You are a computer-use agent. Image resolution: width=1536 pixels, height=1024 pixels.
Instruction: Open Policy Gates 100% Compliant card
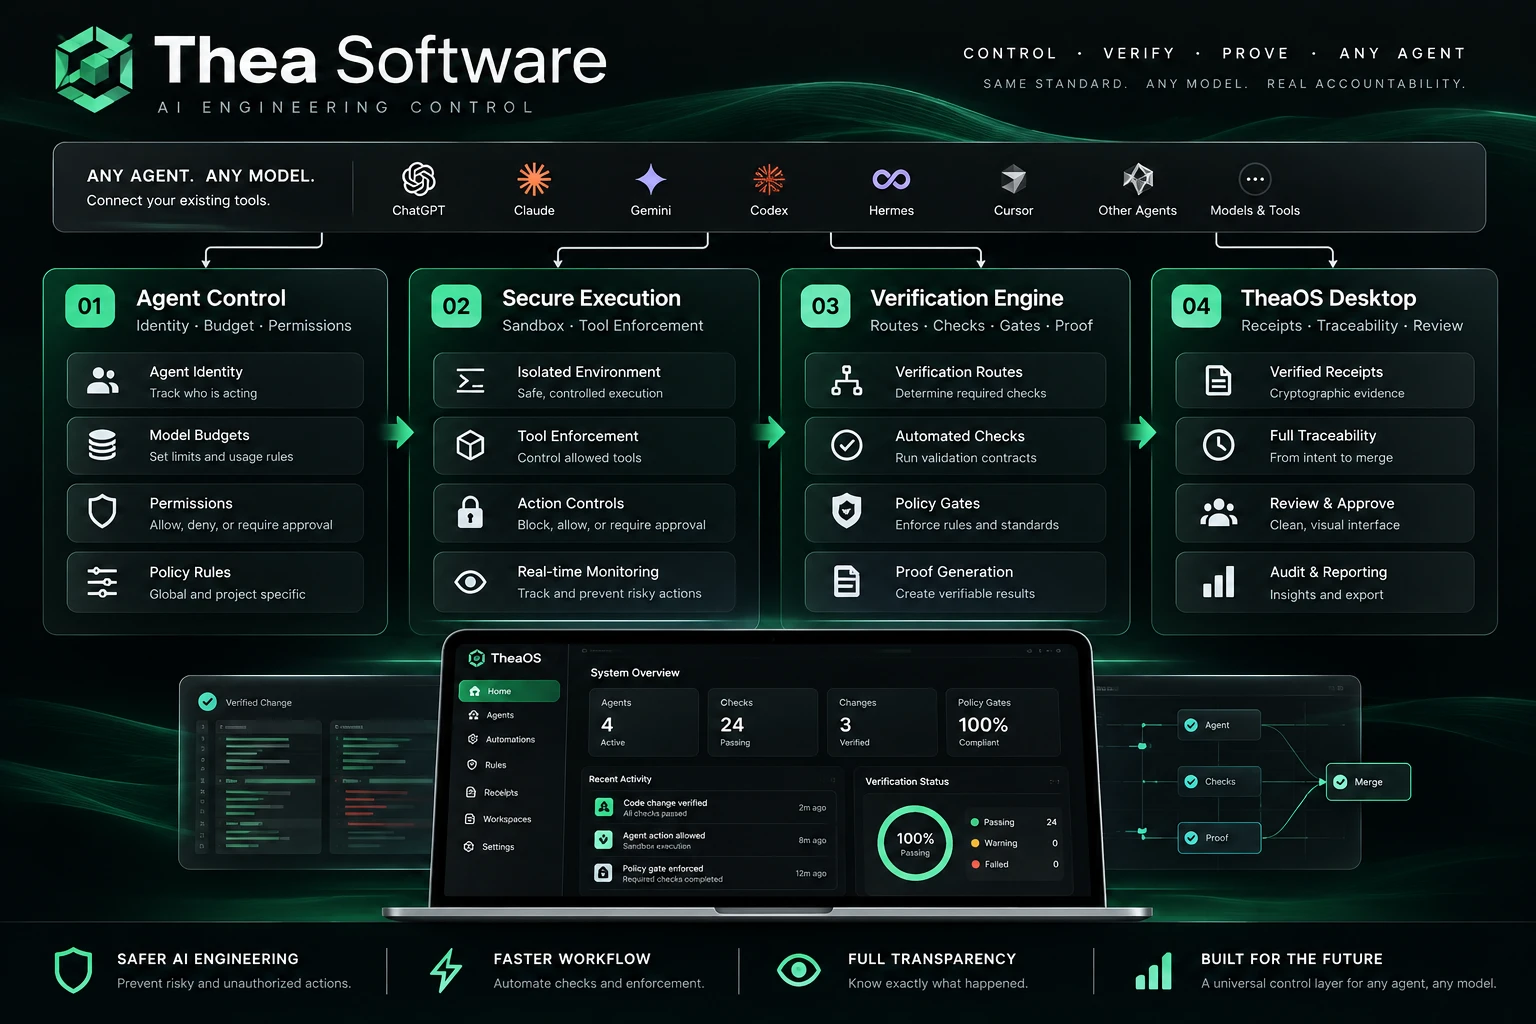[1002, 722]
